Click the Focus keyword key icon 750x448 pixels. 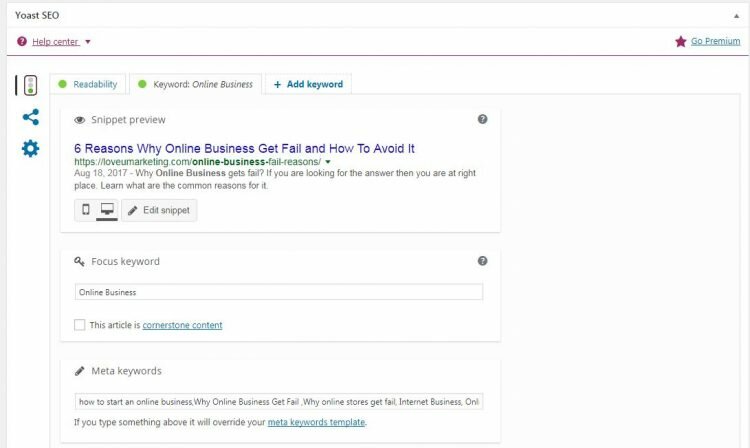click(x=79, y=262)
